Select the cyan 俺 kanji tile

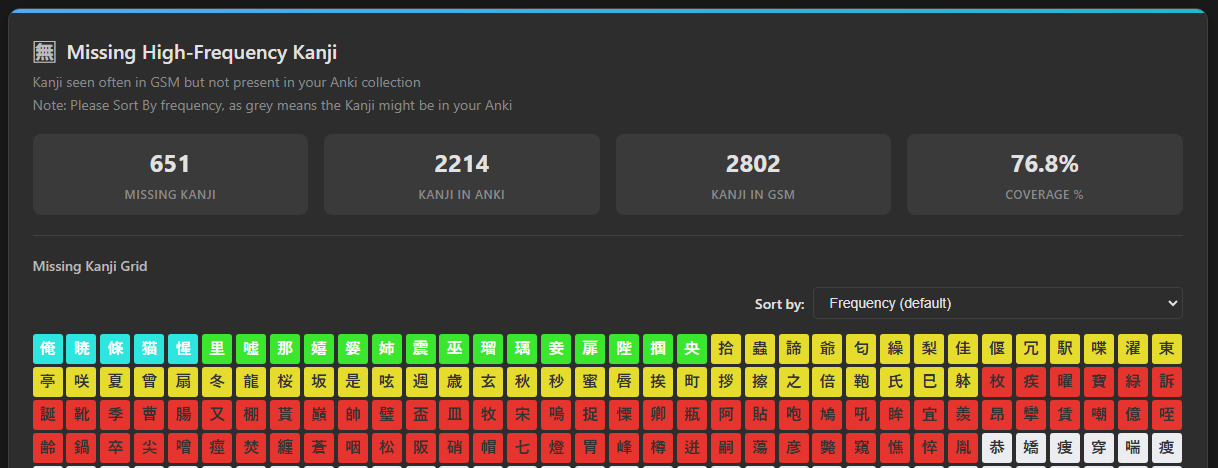point(48,349)
